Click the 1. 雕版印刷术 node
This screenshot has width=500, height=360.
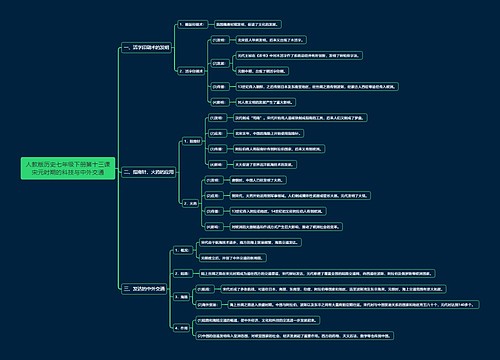(193, 24)
